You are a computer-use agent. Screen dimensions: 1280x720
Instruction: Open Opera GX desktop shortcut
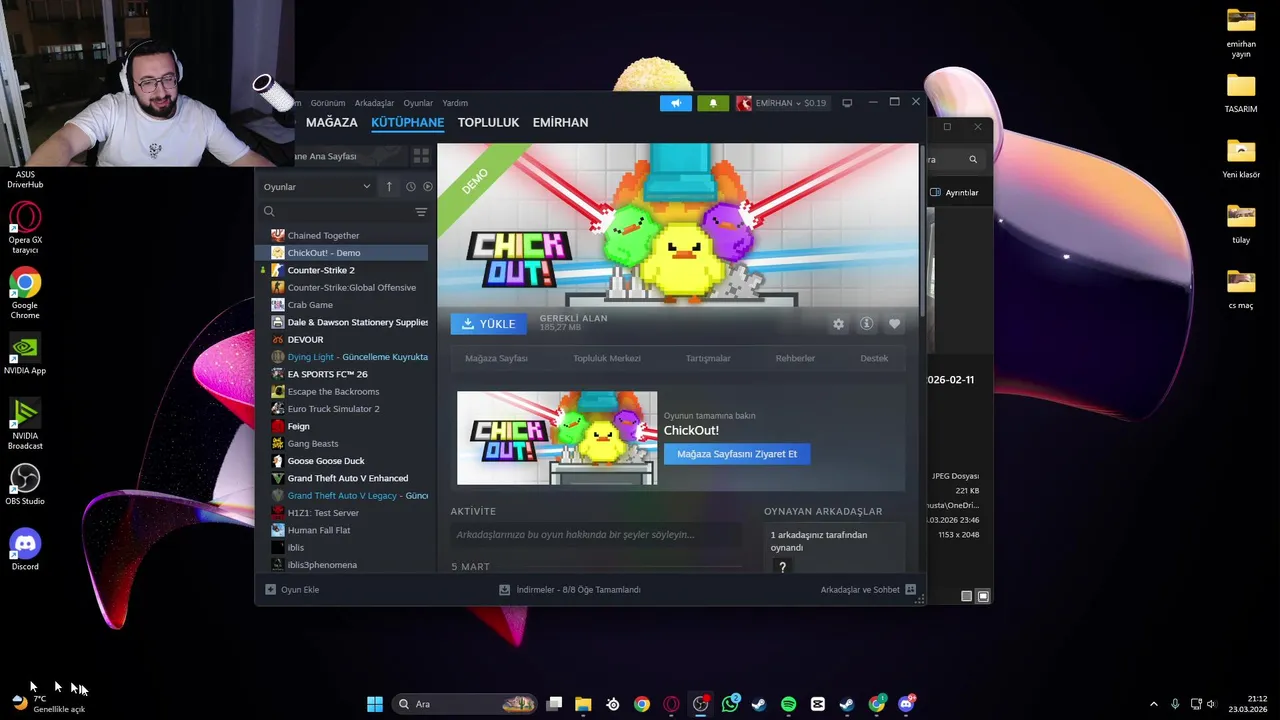[25, 229]
